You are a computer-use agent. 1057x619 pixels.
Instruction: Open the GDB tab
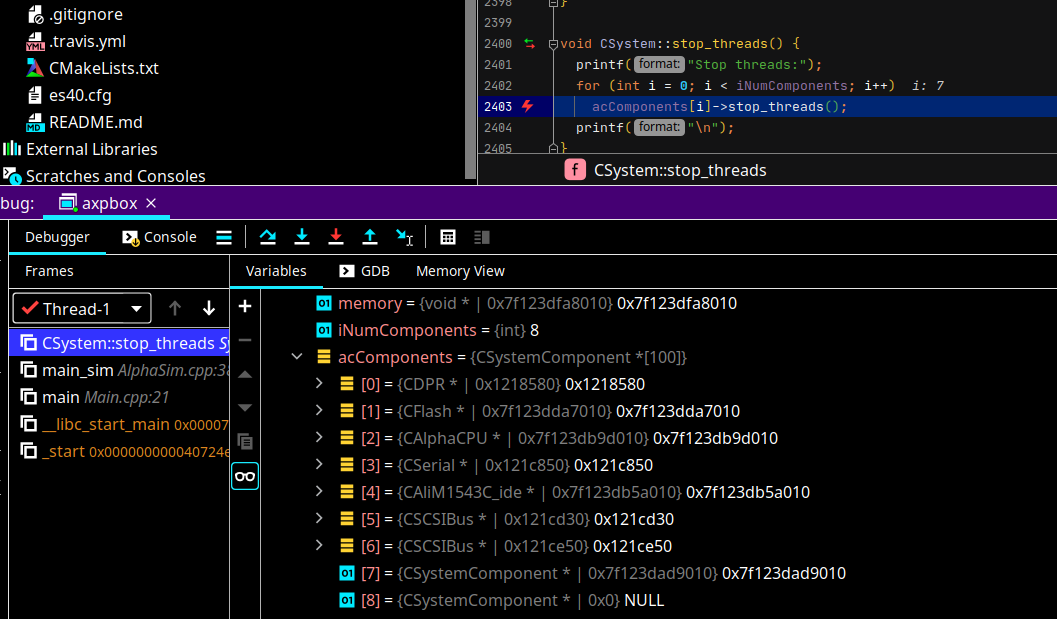point(365,271)
